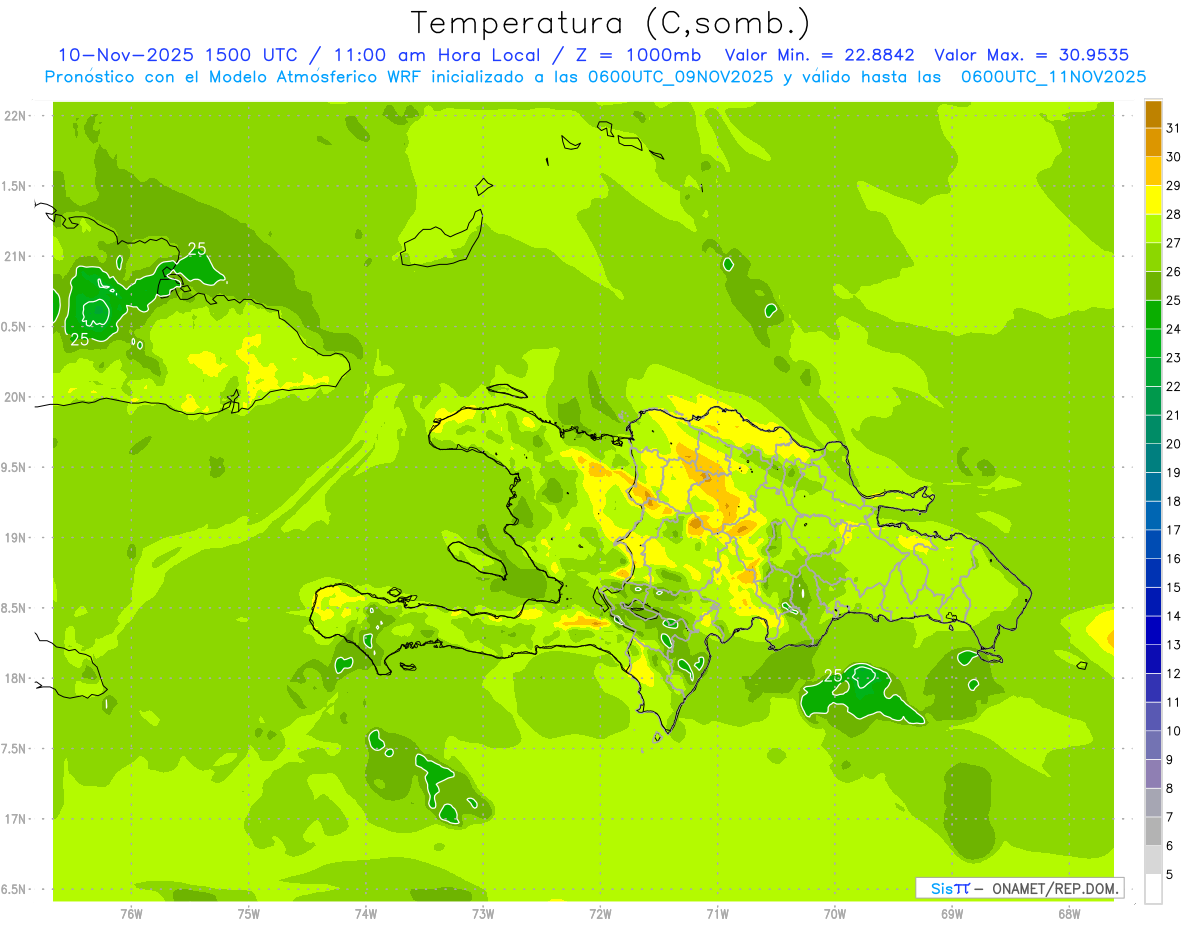This screenshot has width=1200, height=927.
Task: Click the legend label '12'
Action: point(1174,673)
